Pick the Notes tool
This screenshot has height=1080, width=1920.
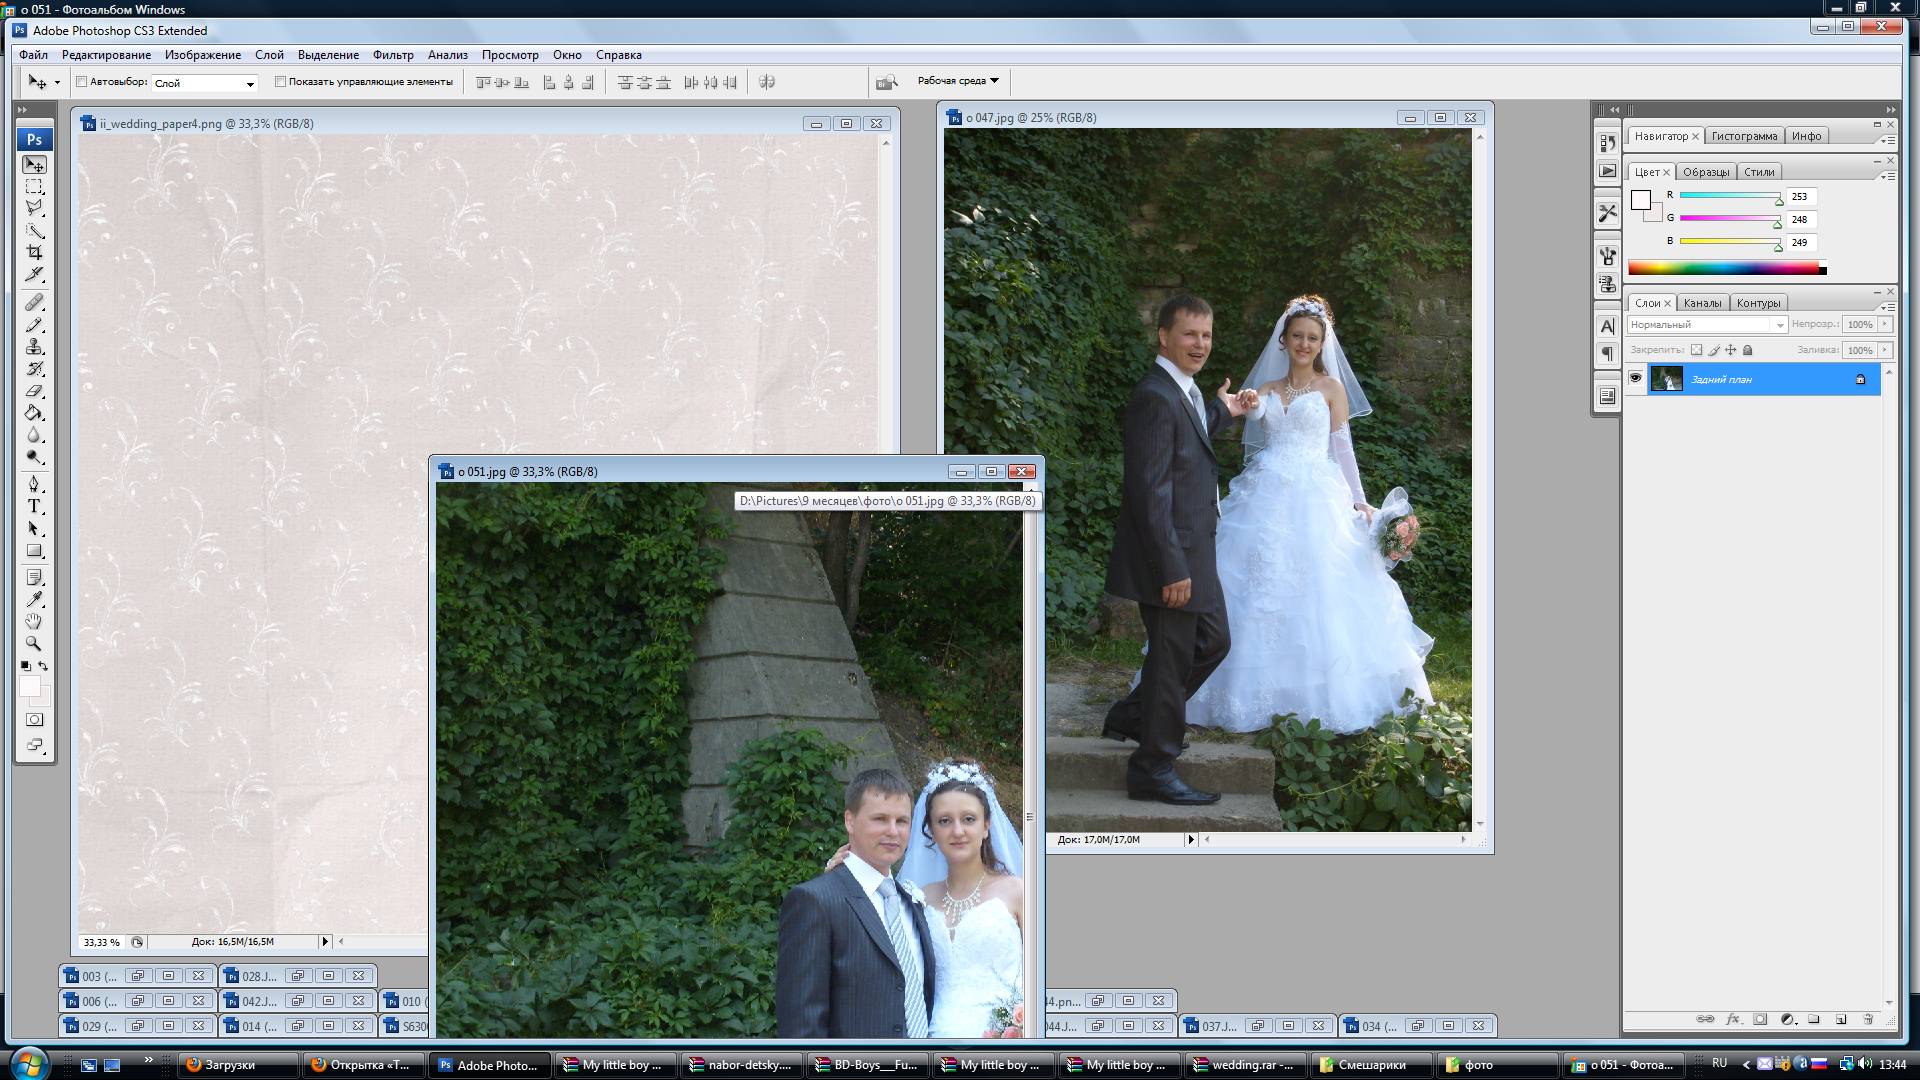[x=34, y=577]
